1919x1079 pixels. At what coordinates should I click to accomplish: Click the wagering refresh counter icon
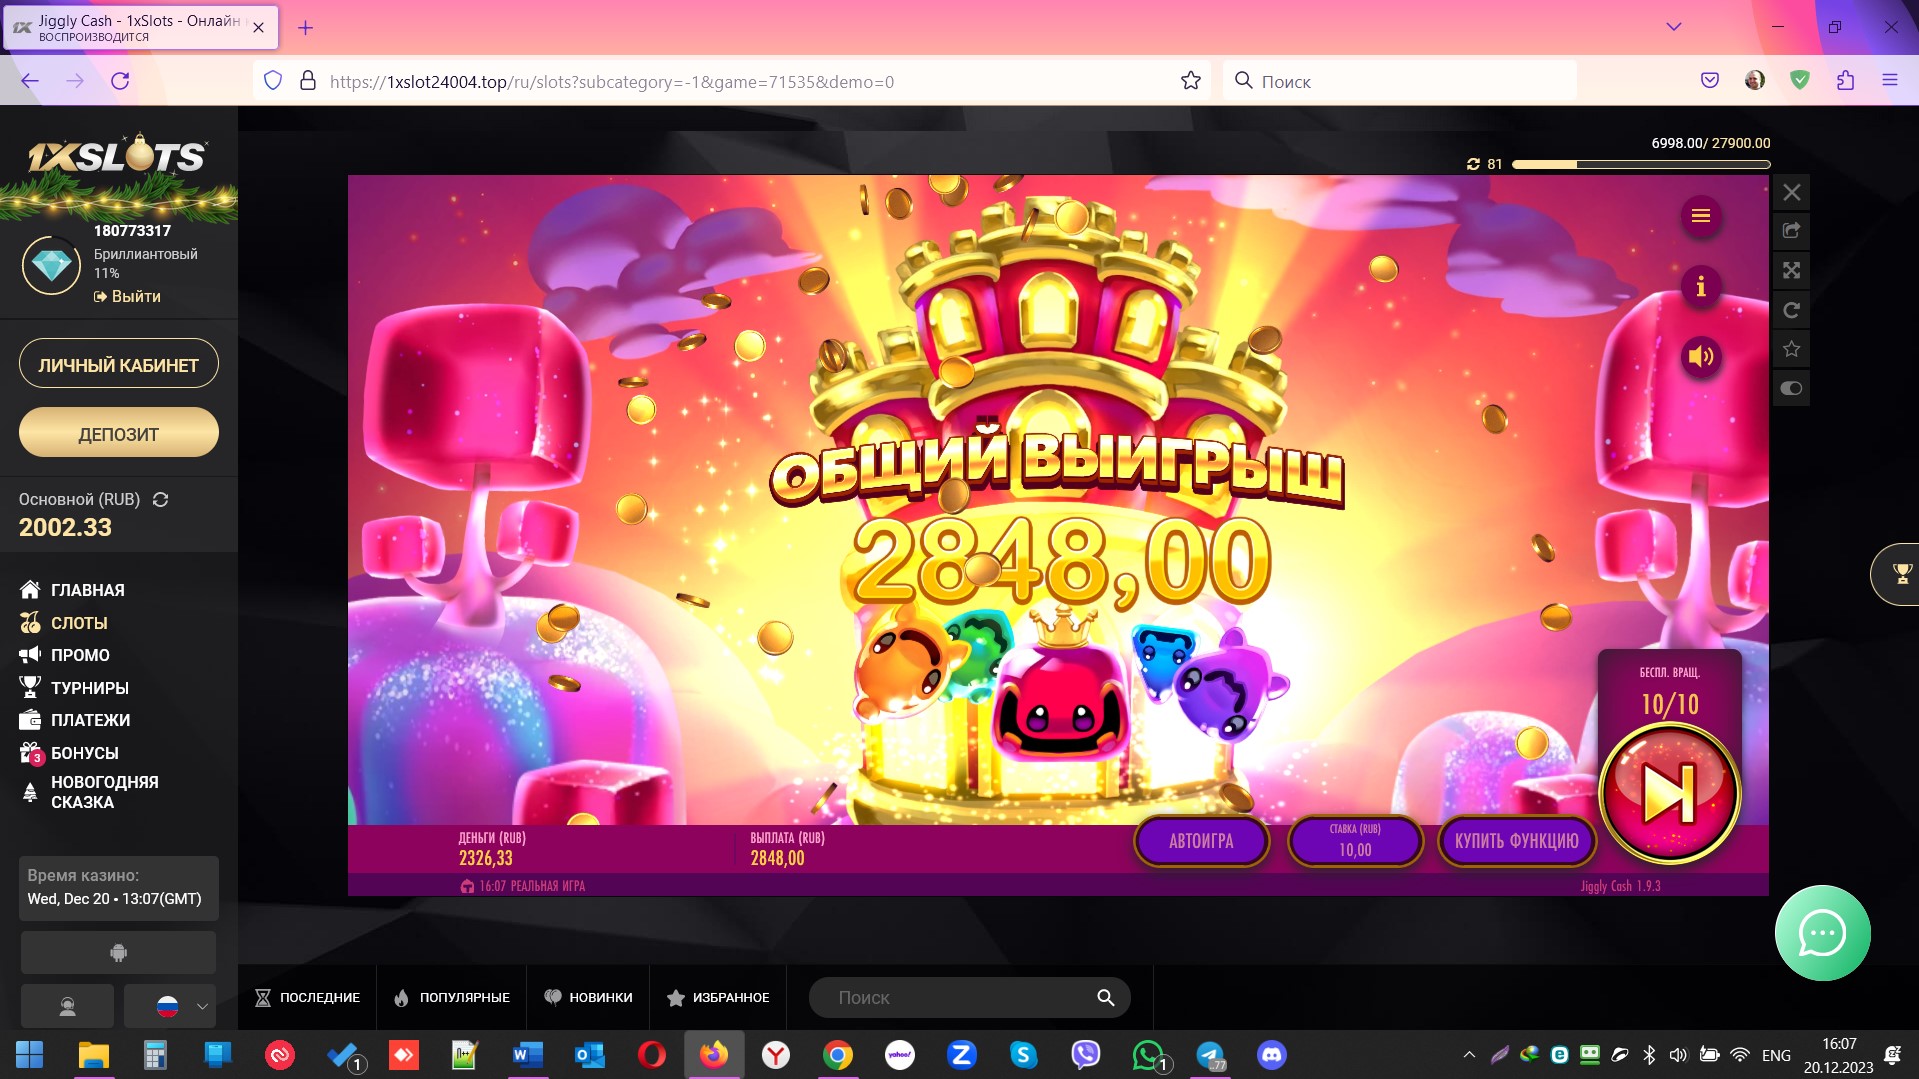click(1473, 164)
